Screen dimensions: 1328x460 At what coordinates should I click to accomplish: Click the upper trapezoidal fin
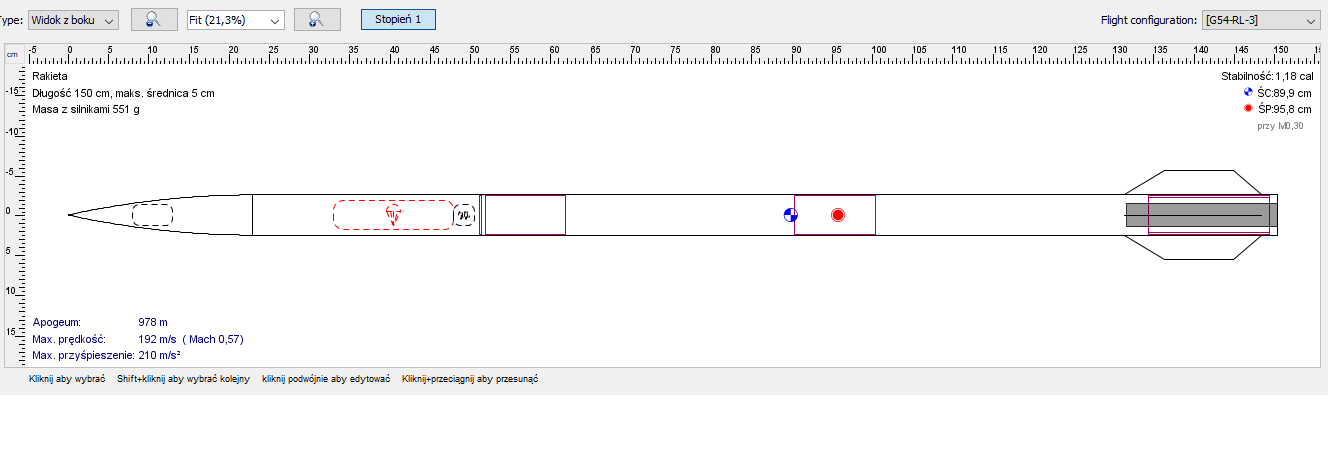[x=1200, y=179]
